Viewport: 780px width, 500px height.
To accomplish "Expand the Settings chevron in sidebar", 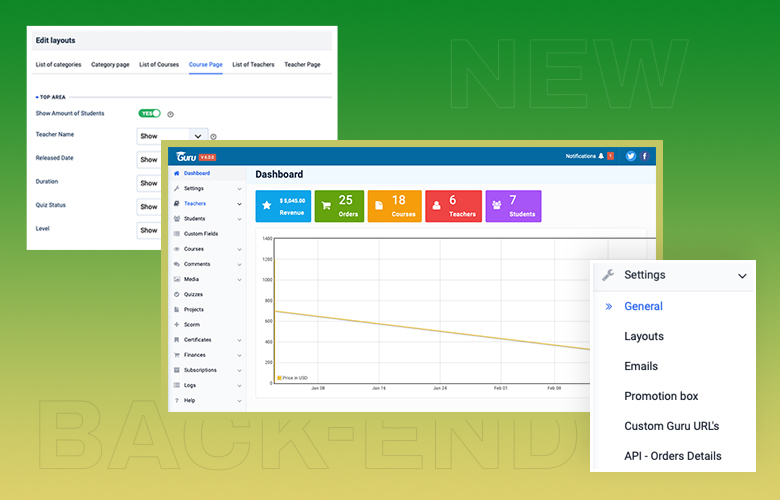I will pos(239,189).
